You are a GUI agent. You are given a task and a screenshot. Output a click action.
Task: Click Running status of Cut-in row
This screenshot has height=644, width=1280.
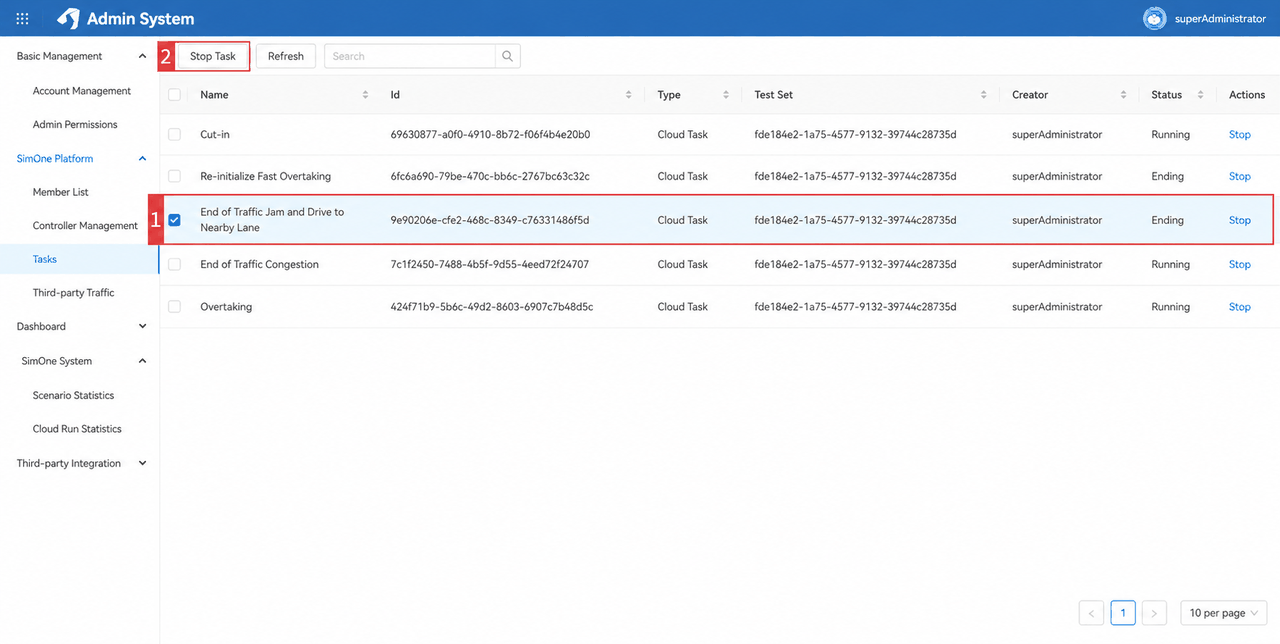(1170, 134)
